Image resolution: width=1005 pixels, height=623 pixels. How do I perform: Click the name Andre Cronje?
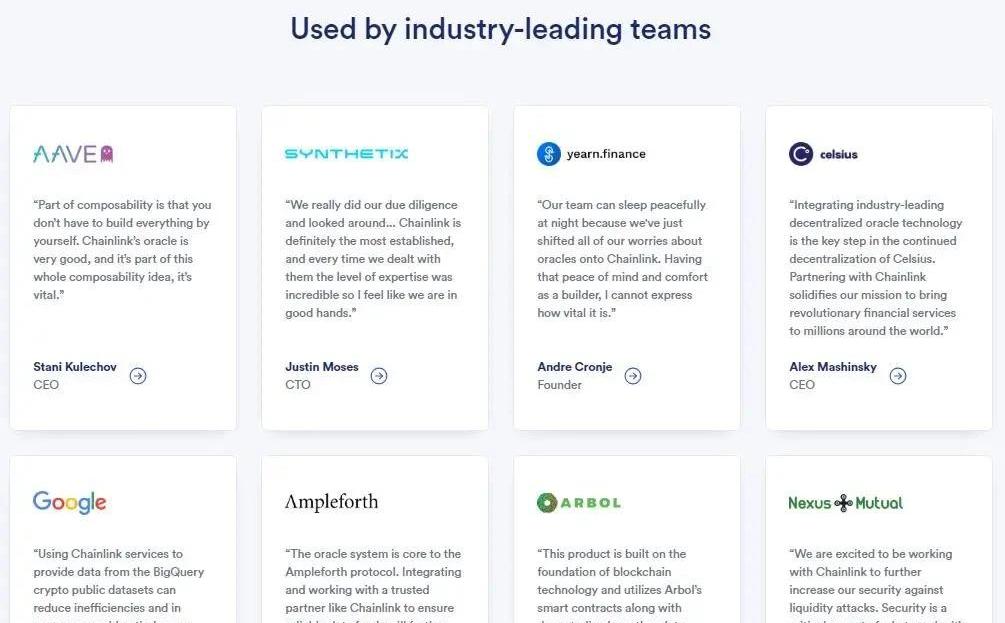click(x=575, y=367)
